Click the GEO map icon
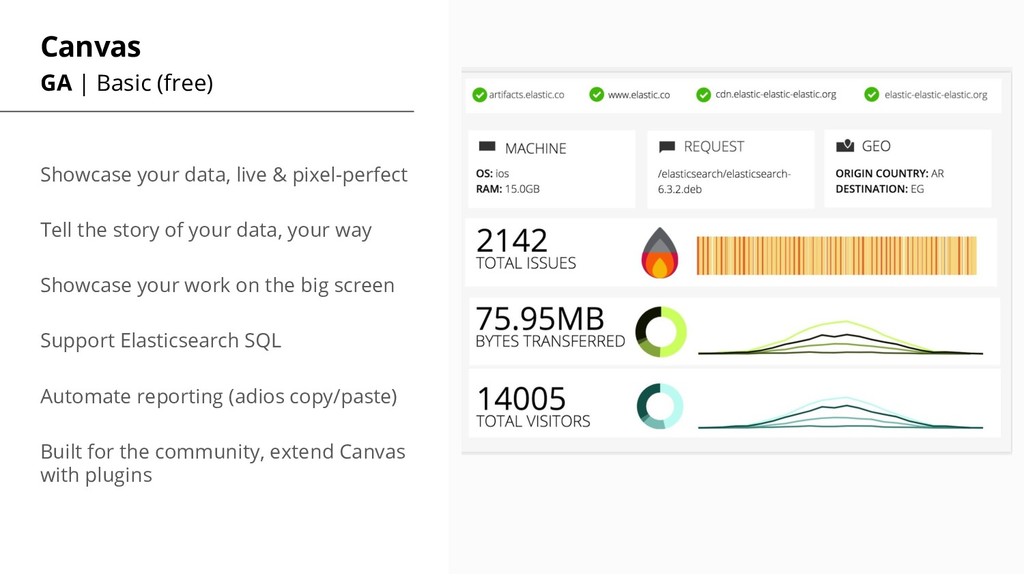1024x576 pixels. tap(845, 146)
